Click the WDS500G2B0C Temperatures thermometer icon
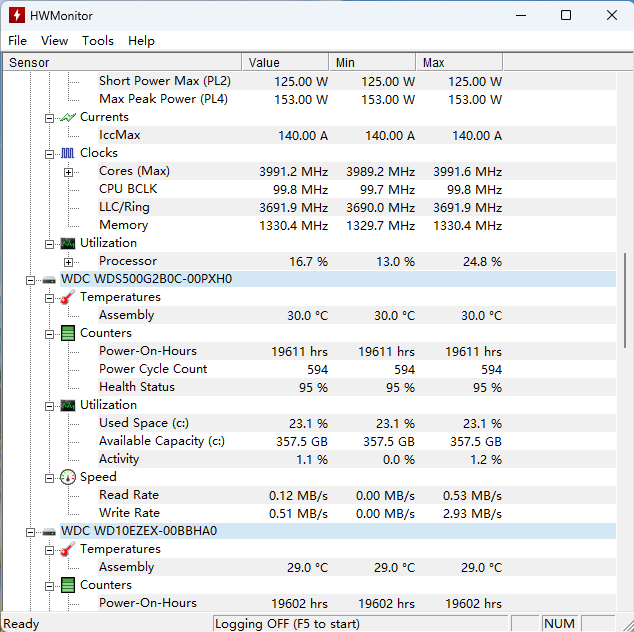 68,297
